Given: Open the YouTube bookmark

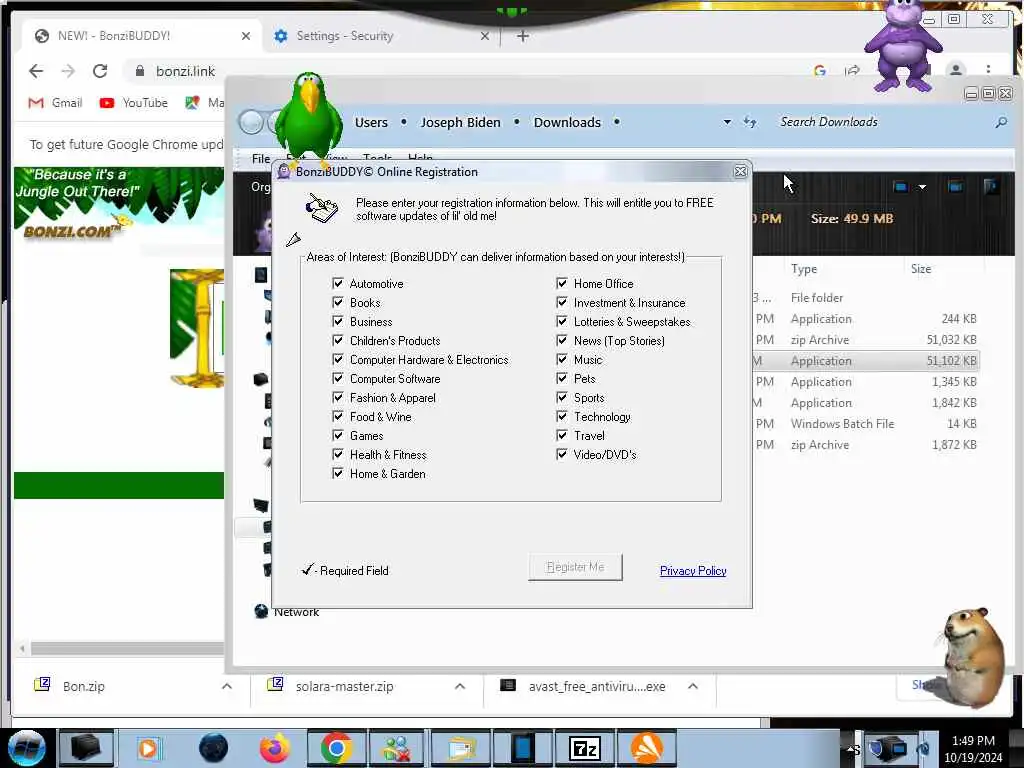Looking at the screenshot, I should 134,103.
